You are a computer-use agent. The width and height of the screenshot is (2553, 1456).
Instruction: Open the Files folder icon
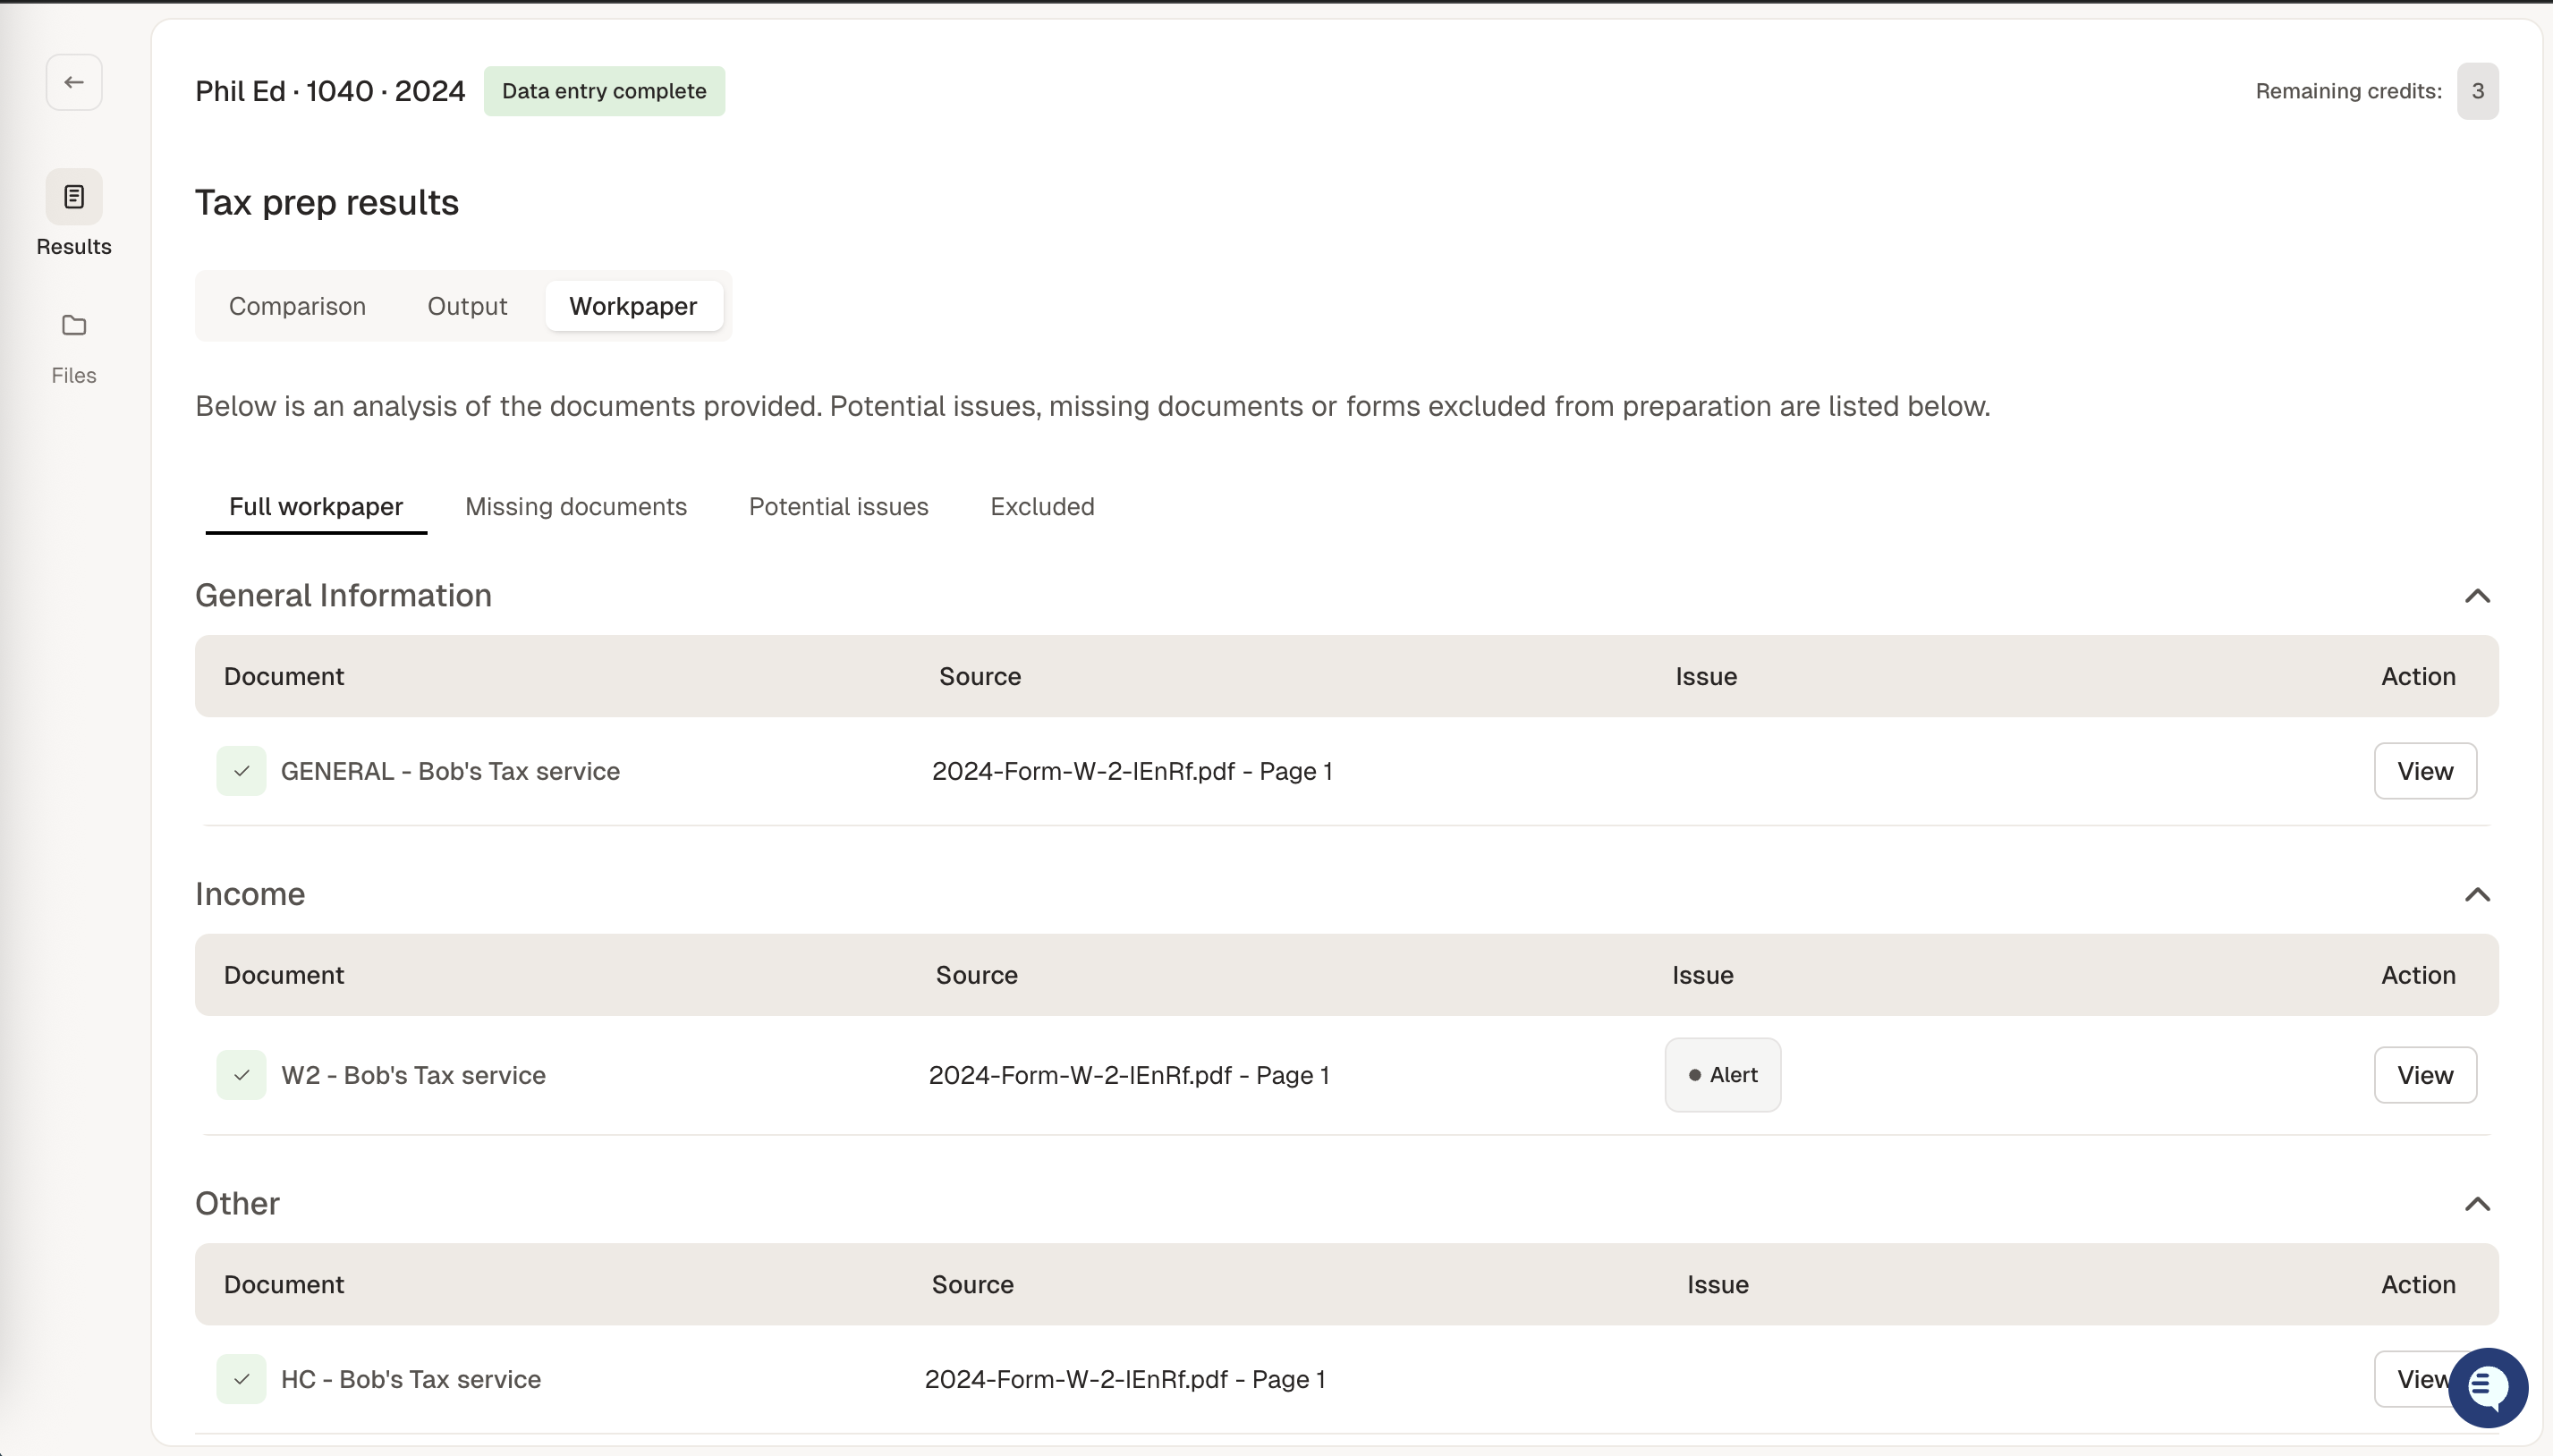click(x=74, y=326)
